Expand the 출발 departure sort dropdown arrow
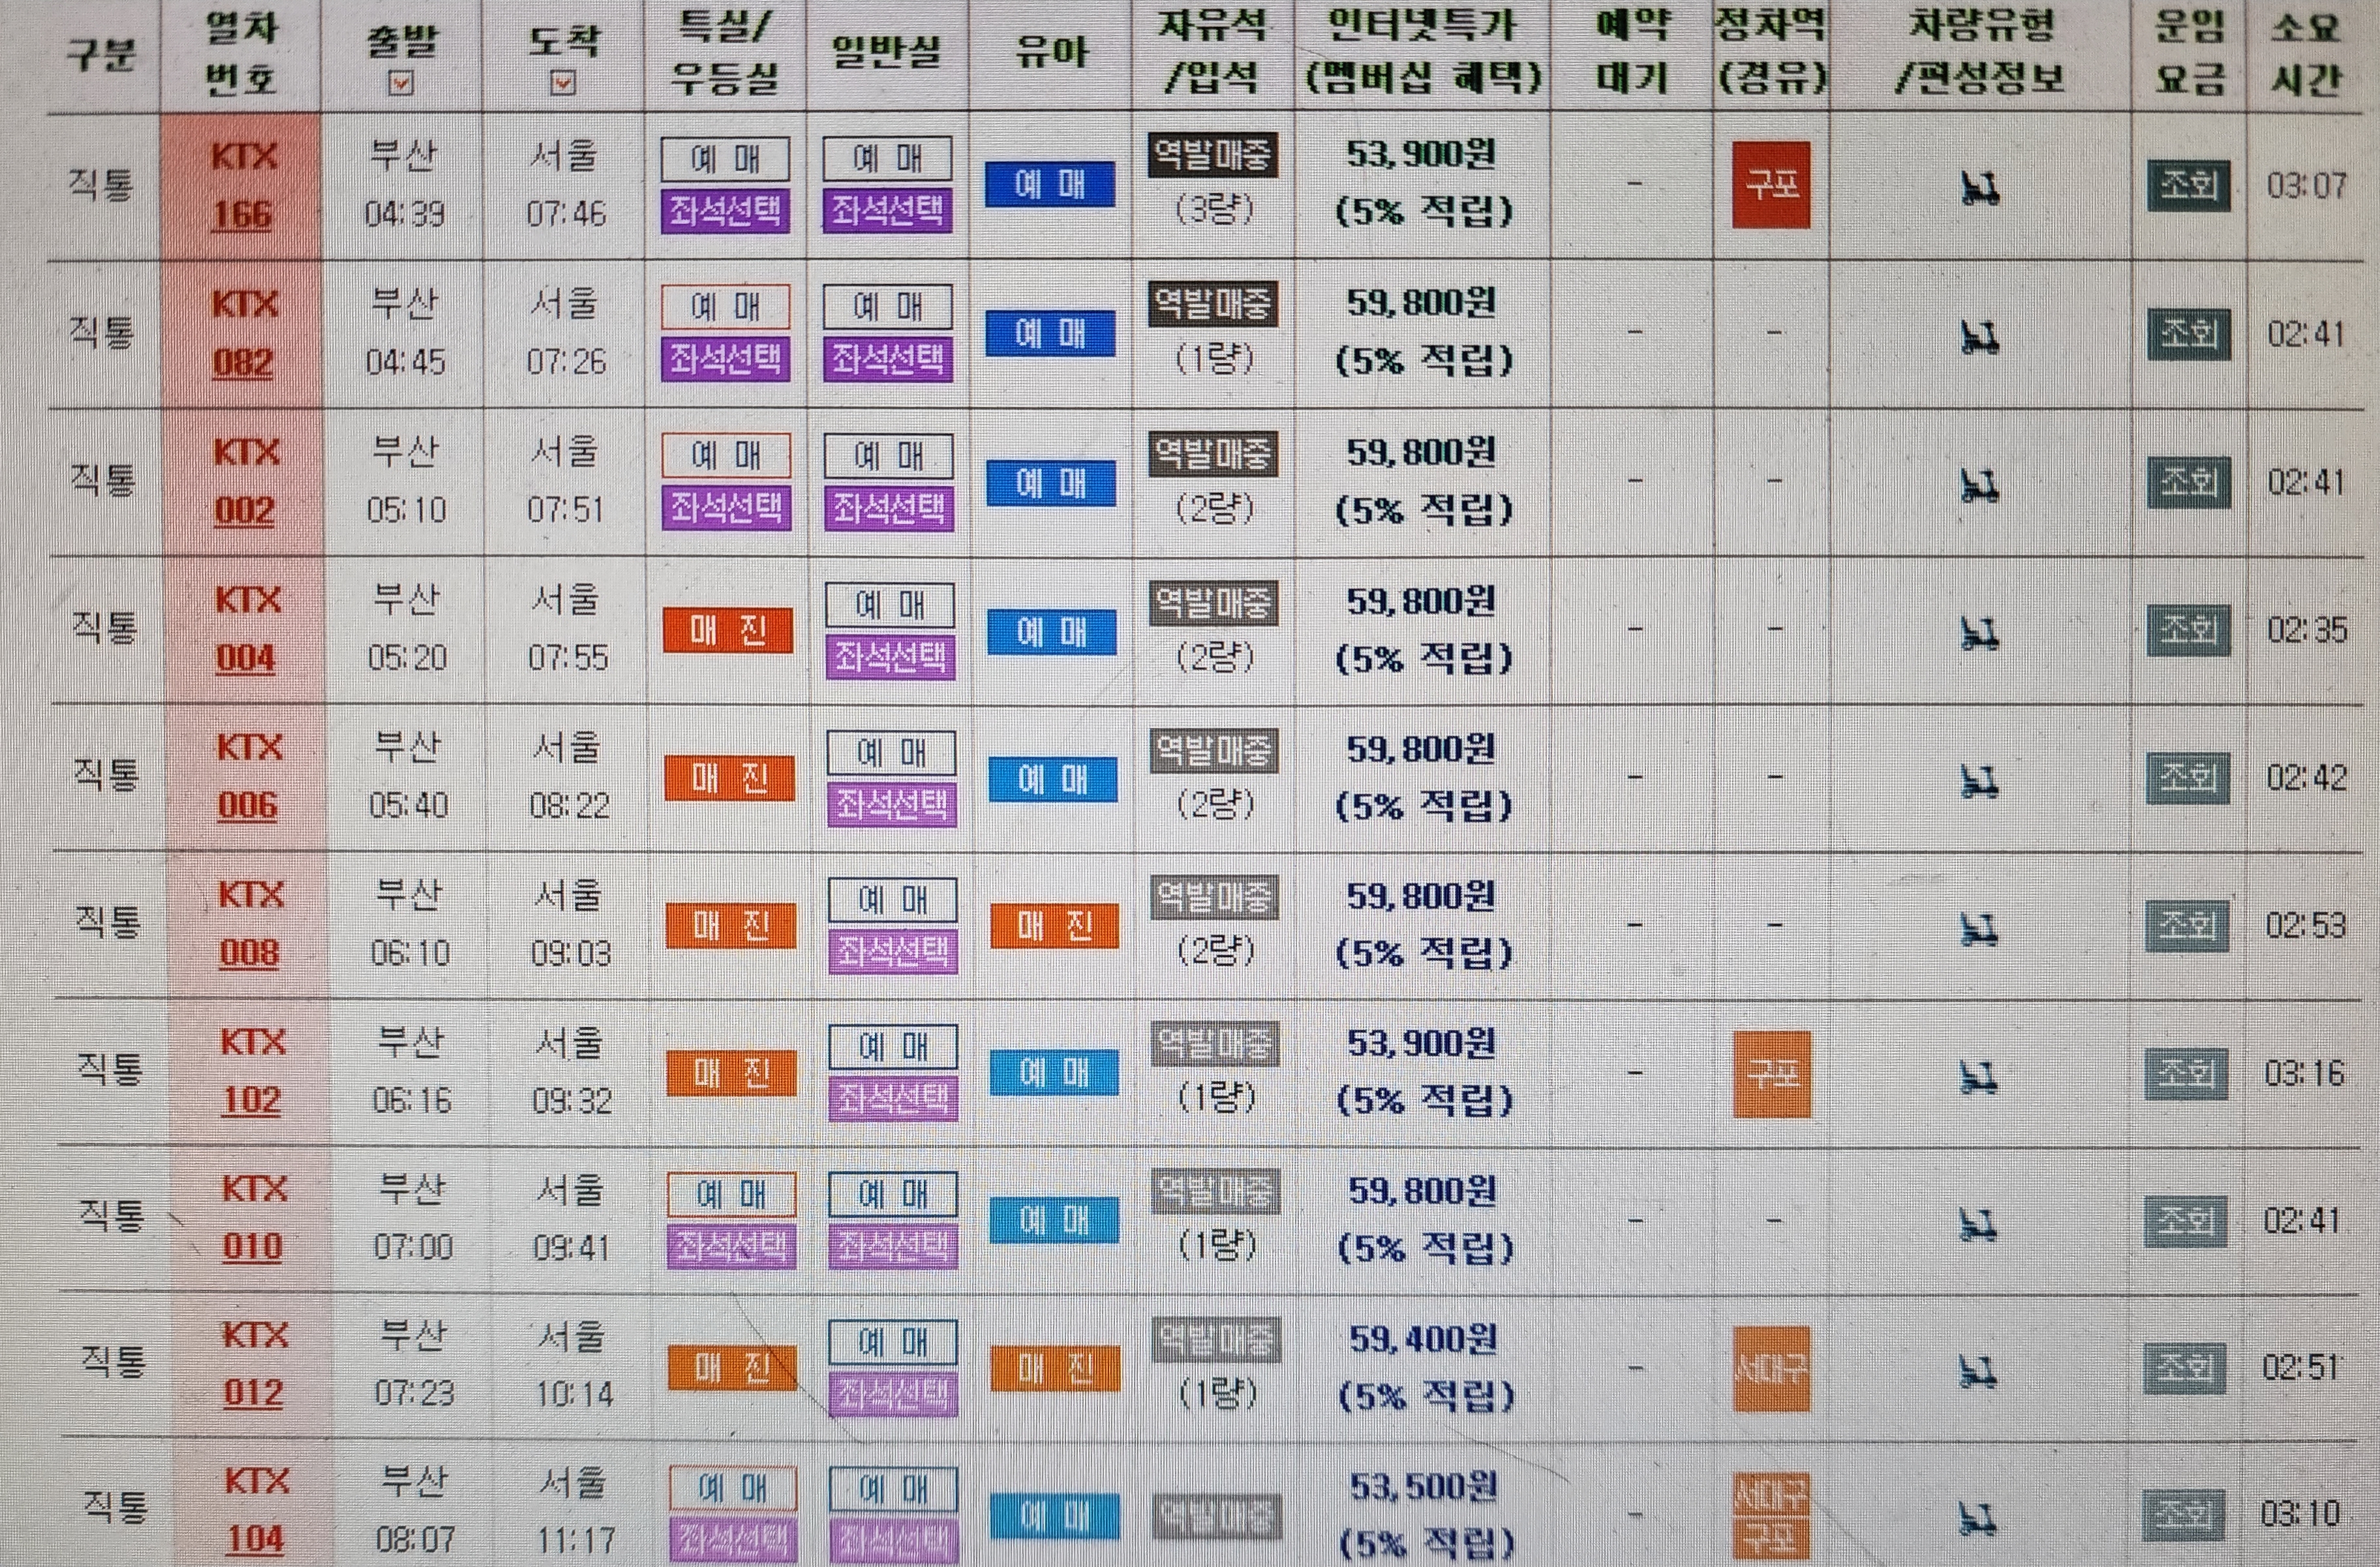 click(x=401, y=84)
